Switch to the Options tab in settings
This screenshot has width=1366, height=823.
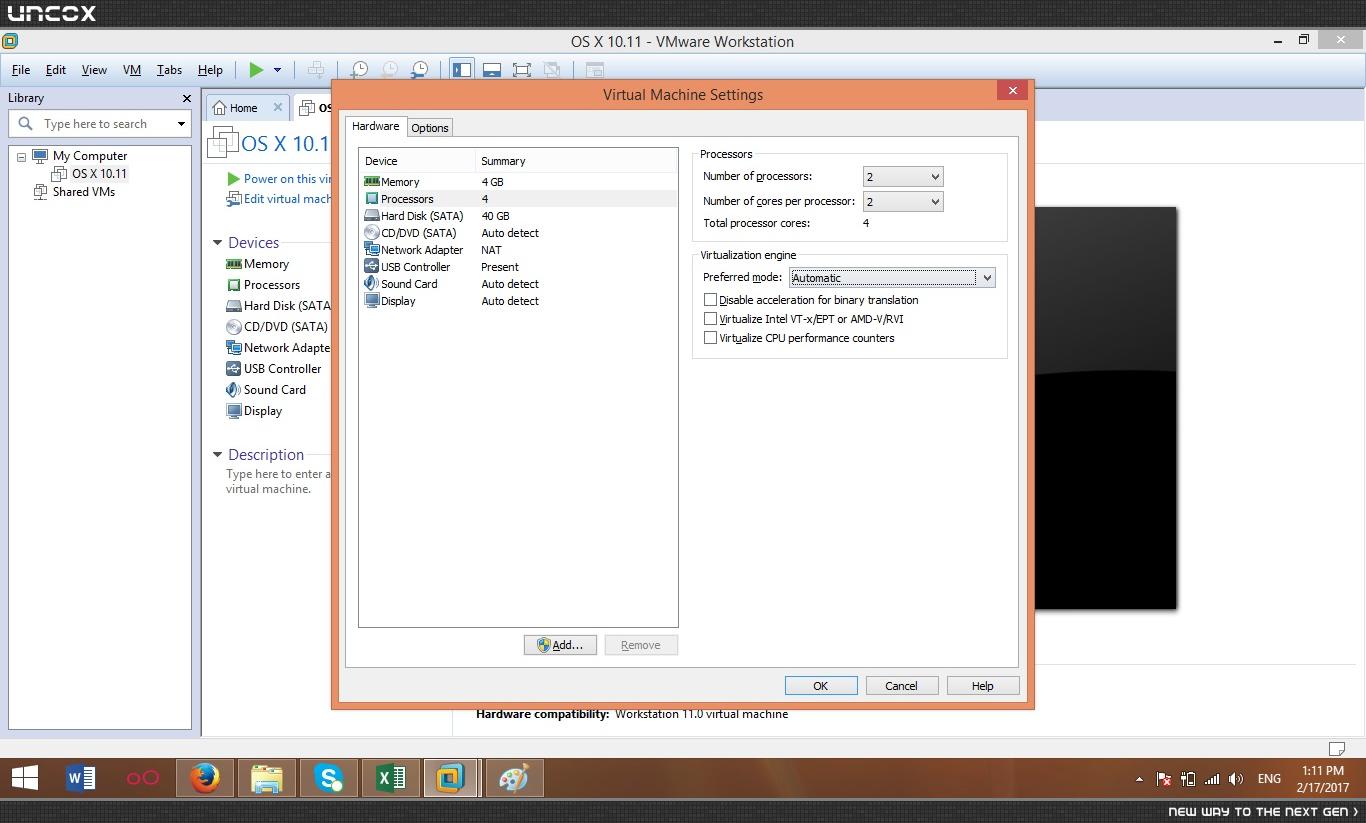coord(430,128)
